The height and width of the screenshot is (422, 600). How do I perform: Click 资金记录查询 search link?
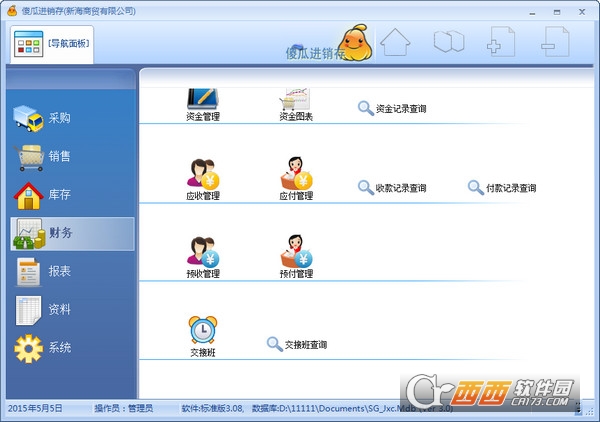(392, 109)
